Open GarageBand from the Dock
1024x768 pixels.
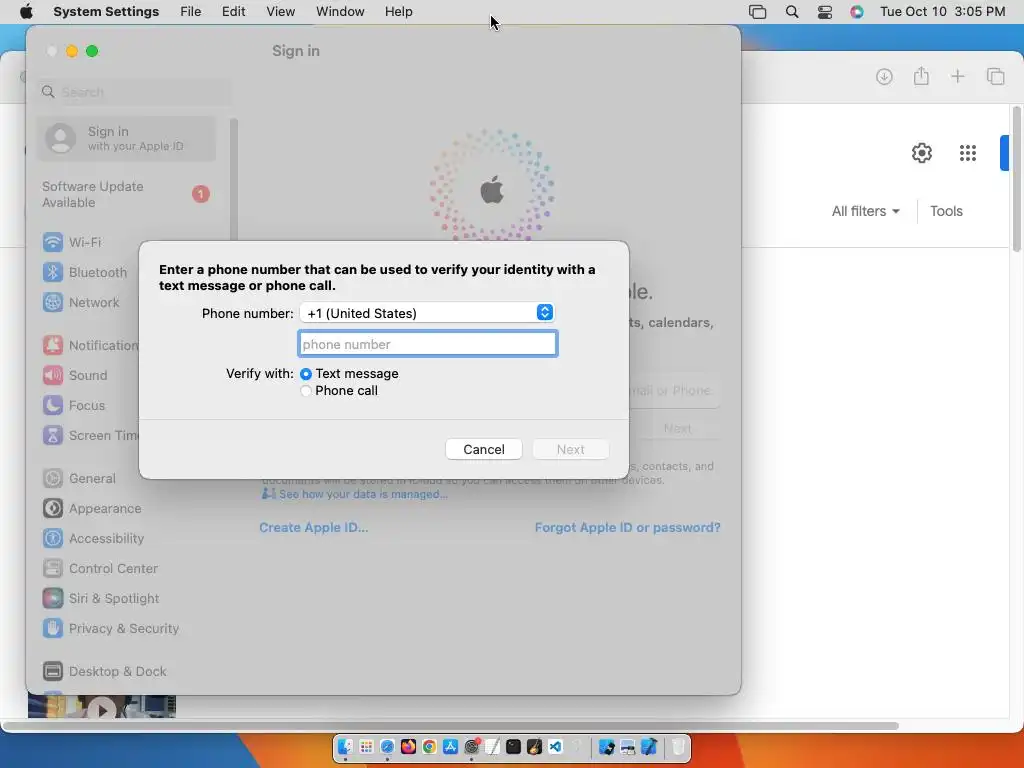(x=534, y=747)
